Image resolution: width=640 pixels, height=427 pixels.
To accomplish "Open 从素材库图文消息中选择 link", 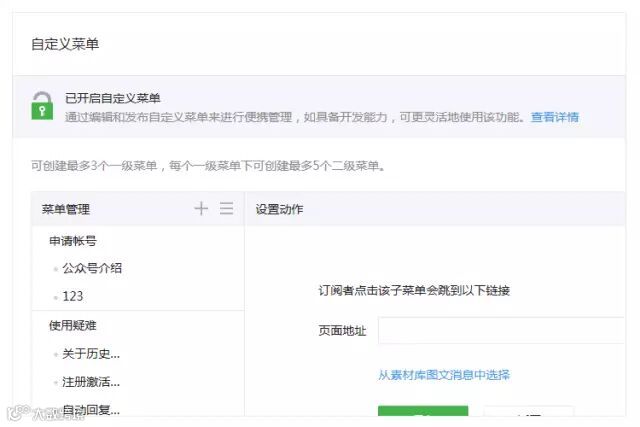I will point(444,375).
